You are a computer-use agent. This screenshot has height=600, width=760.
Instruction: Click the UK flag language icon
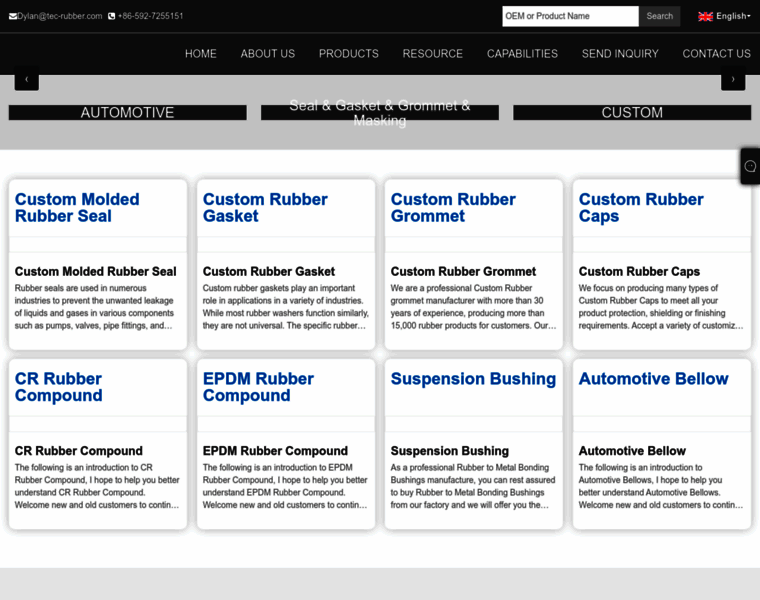pyautogui.click(x=705, y=16)
